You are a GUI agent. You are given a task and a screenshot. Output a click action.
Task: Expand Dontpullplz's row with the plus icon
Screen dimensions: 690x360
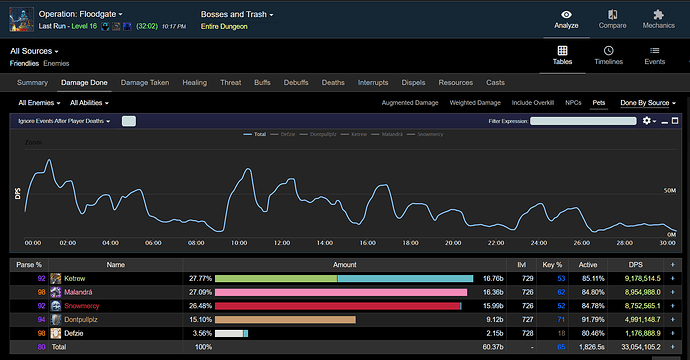pos(672,319)
